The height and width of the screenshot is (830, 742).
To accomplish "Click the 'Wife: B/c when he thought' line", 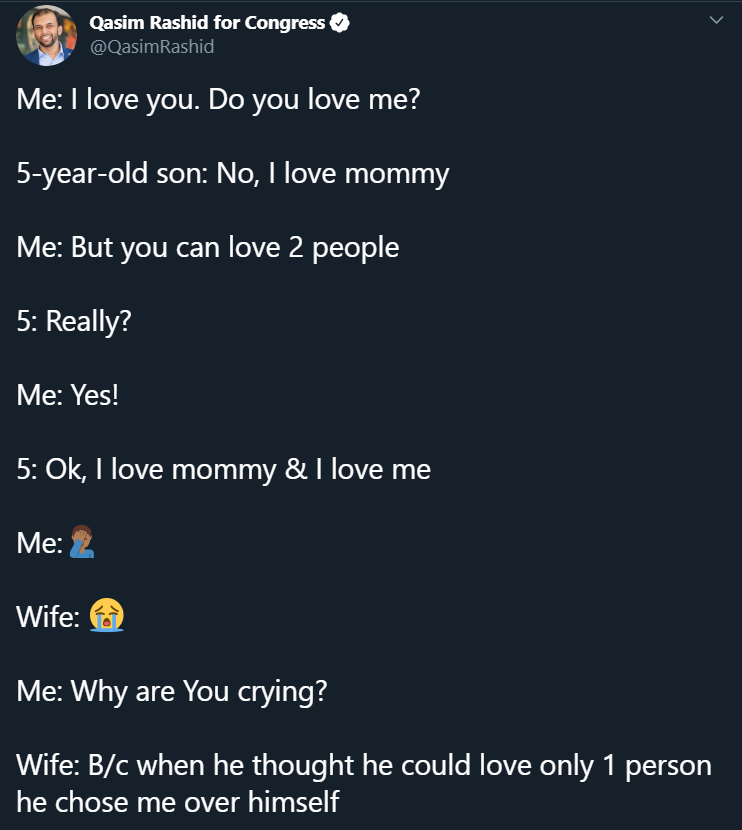I will click(x=364, y=766).
